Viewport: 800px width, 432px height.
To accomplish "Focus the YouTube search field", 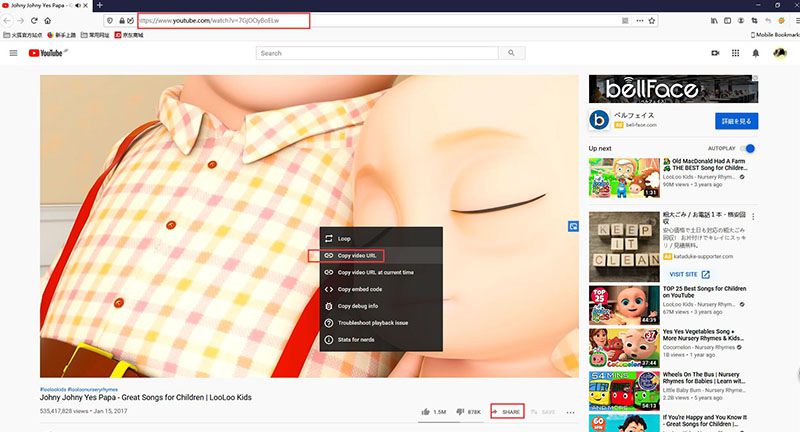I will coord(377,53).
